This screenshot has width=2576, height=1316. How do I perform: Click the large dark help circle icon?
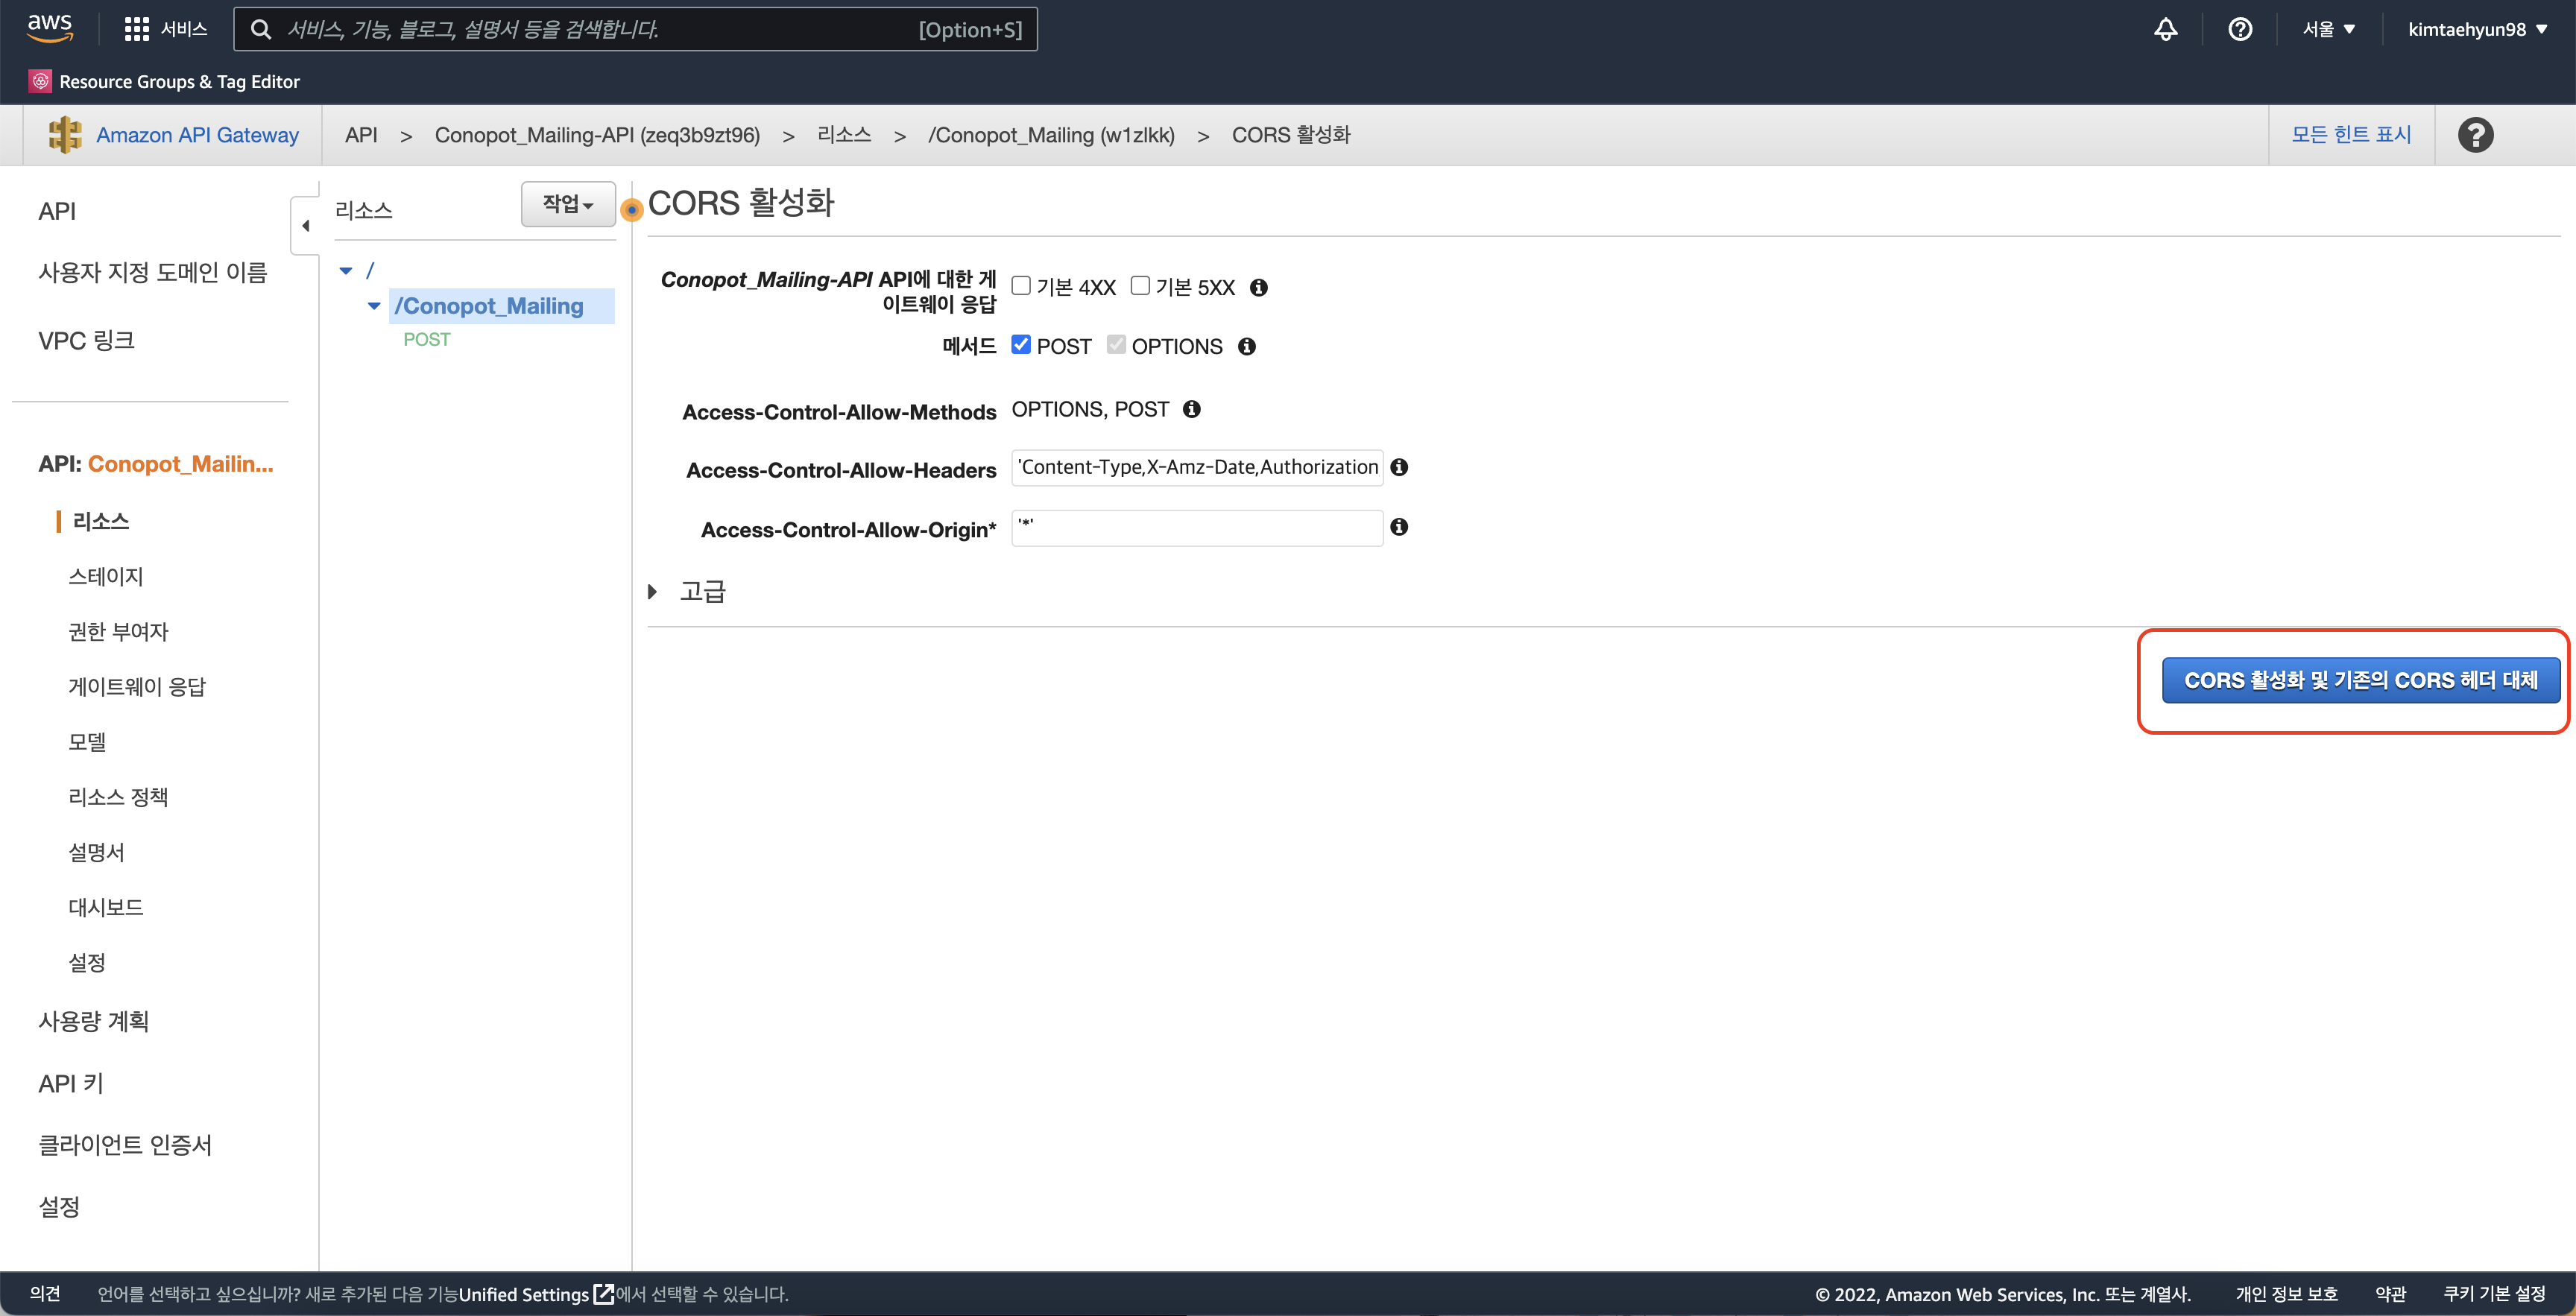[x=2475, y=135]
